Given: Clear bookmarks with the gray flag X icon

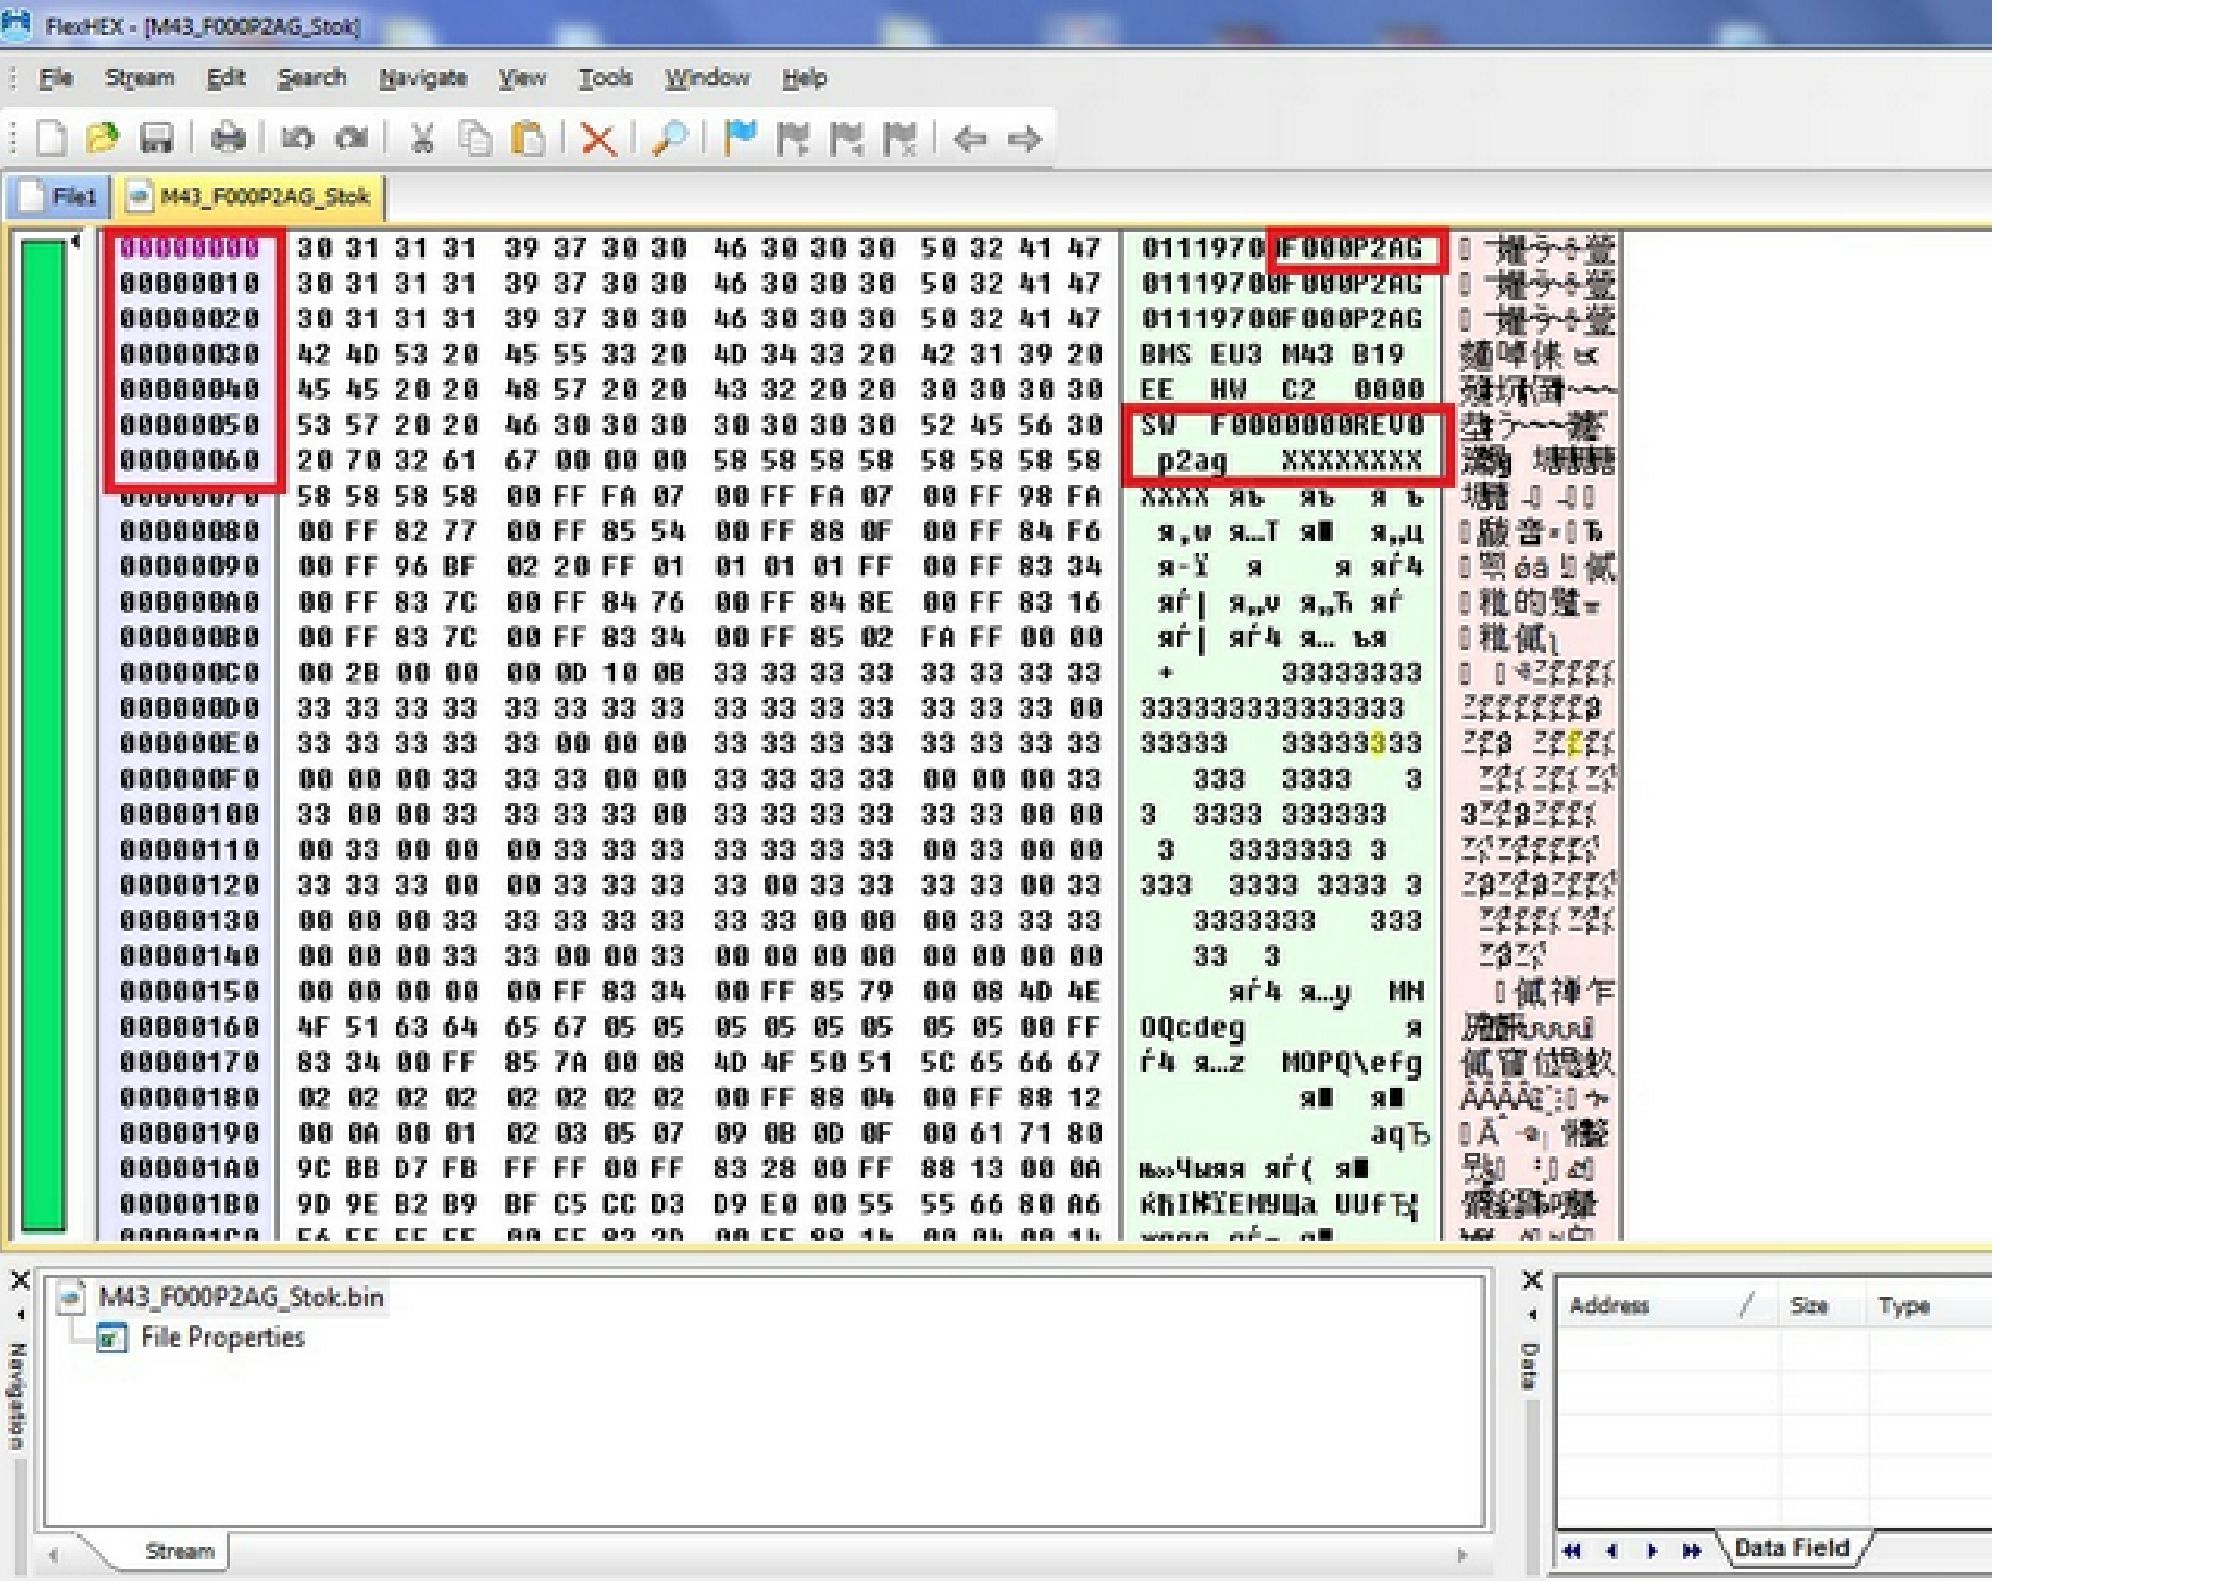Looking at the screenshot, I should point(900,138).
